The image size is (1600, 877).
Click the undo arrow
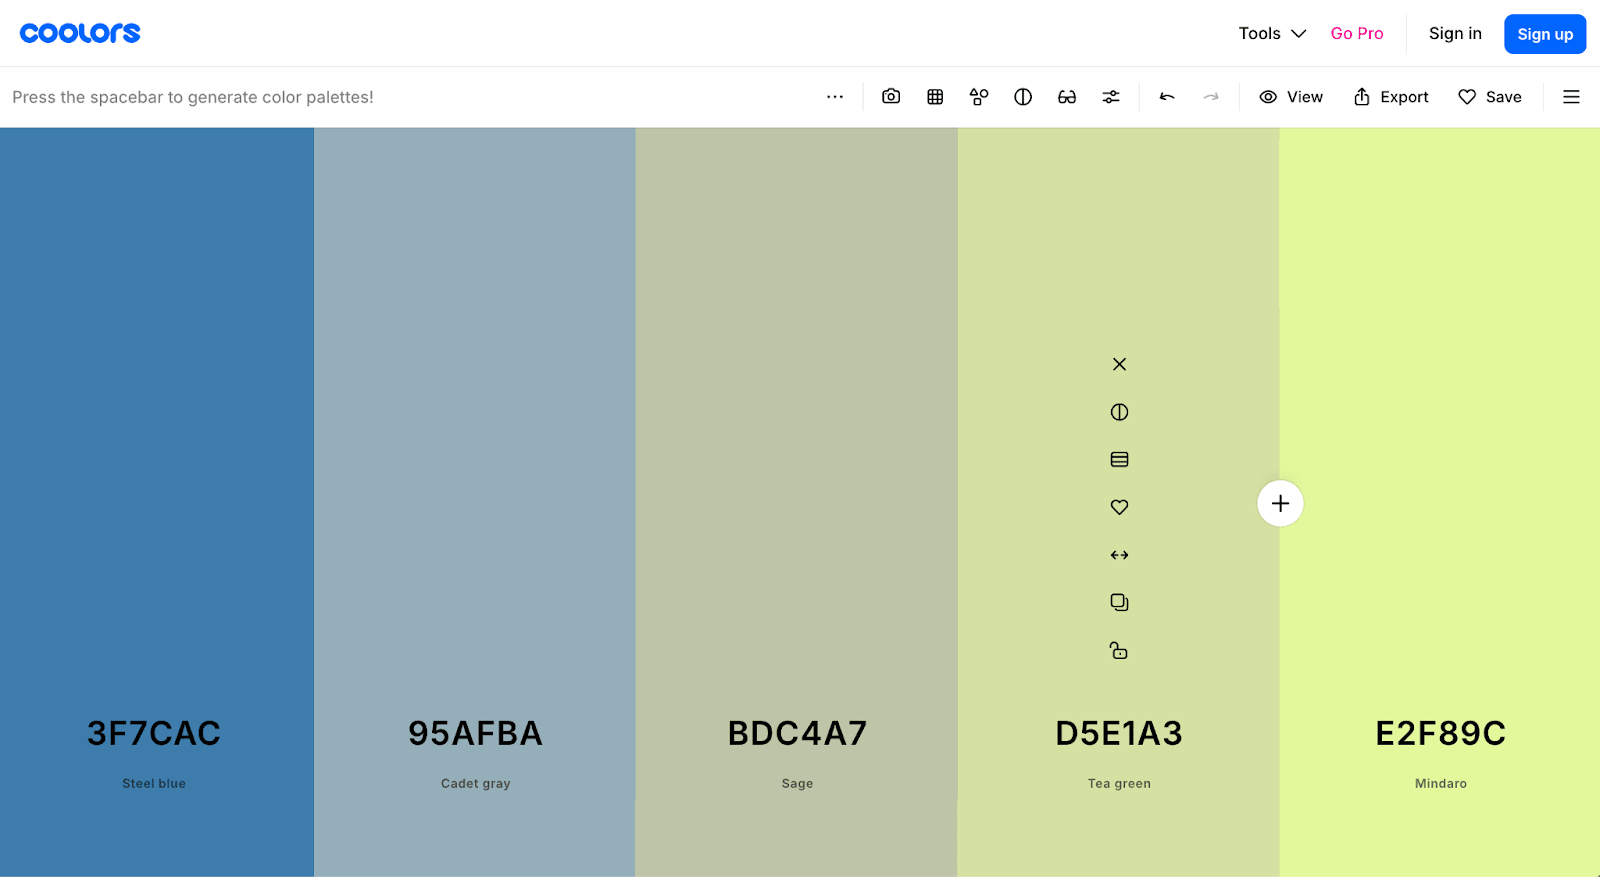click(x=1167, y=97)
